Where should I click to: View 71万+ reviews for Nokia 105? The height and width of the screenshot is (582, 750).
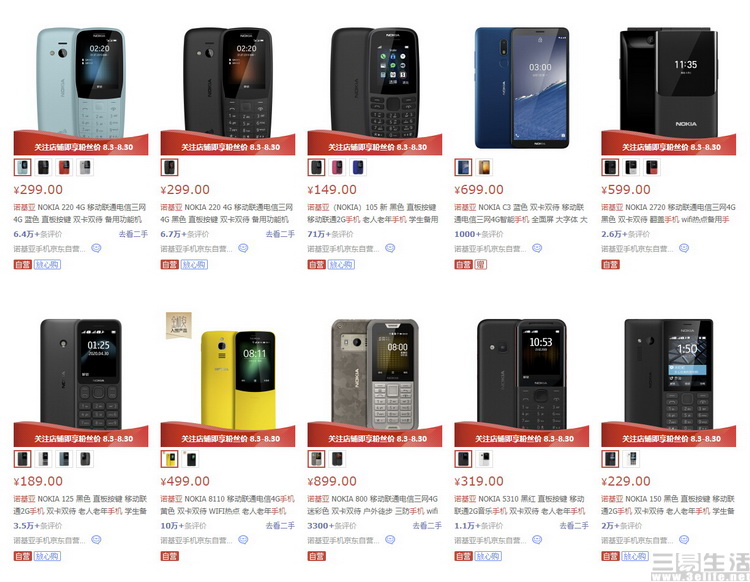pos(330,234)
